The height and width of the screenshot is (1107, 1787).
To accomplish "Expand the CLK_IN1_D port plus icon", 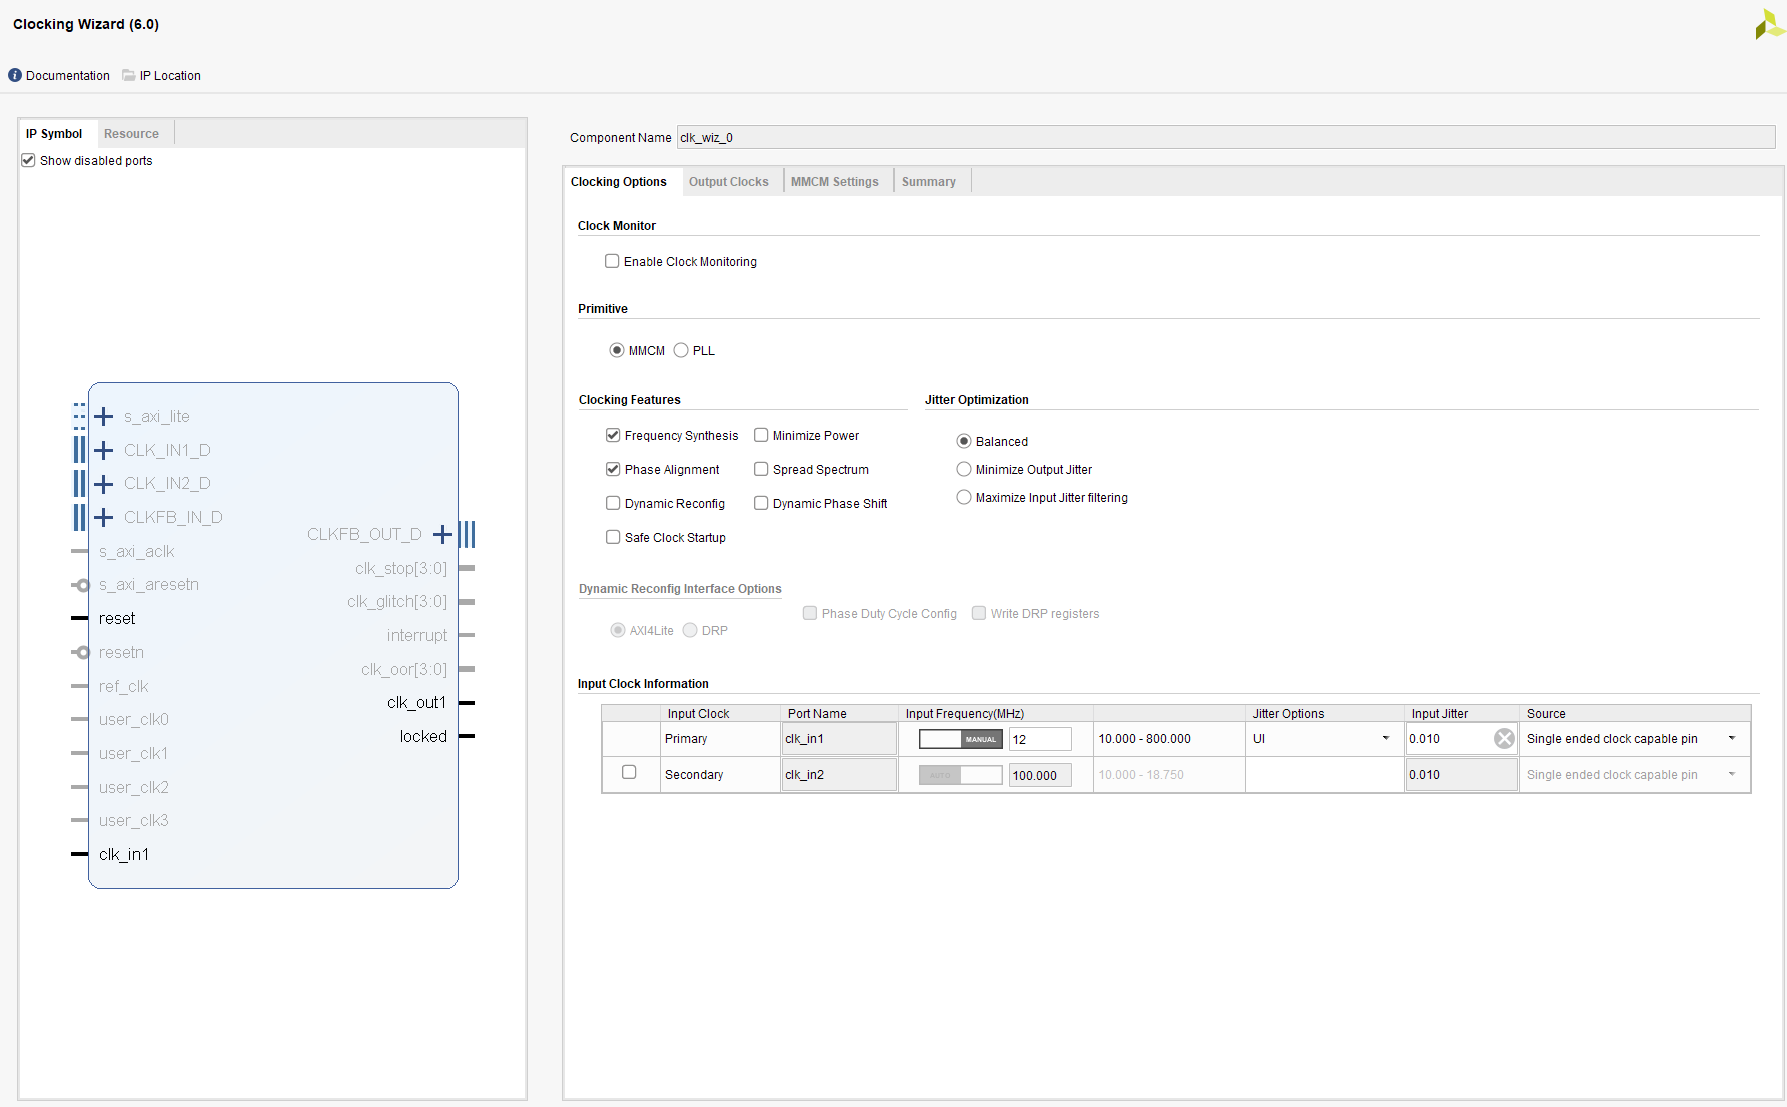I will coord(103,451).
